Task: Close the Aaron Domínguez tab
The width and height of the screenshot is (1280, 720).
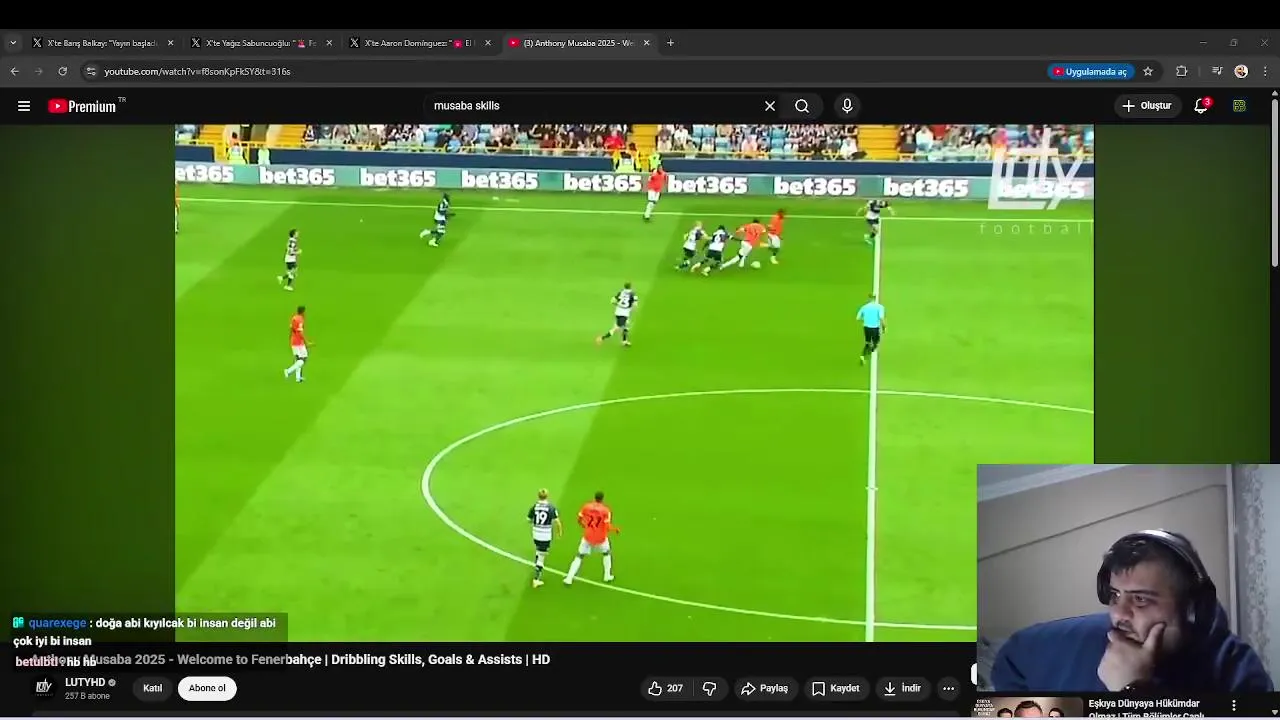Action: (488, 43)
